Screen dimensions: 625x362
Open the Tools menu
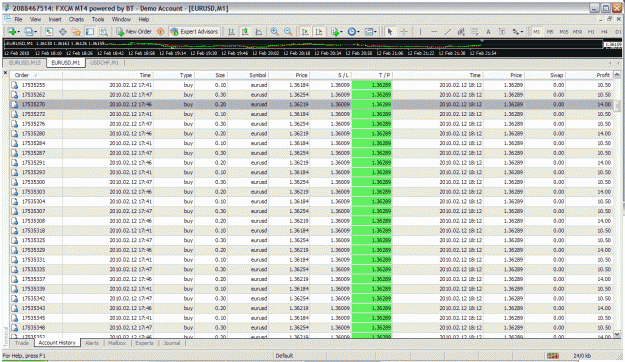coord(98,19)
